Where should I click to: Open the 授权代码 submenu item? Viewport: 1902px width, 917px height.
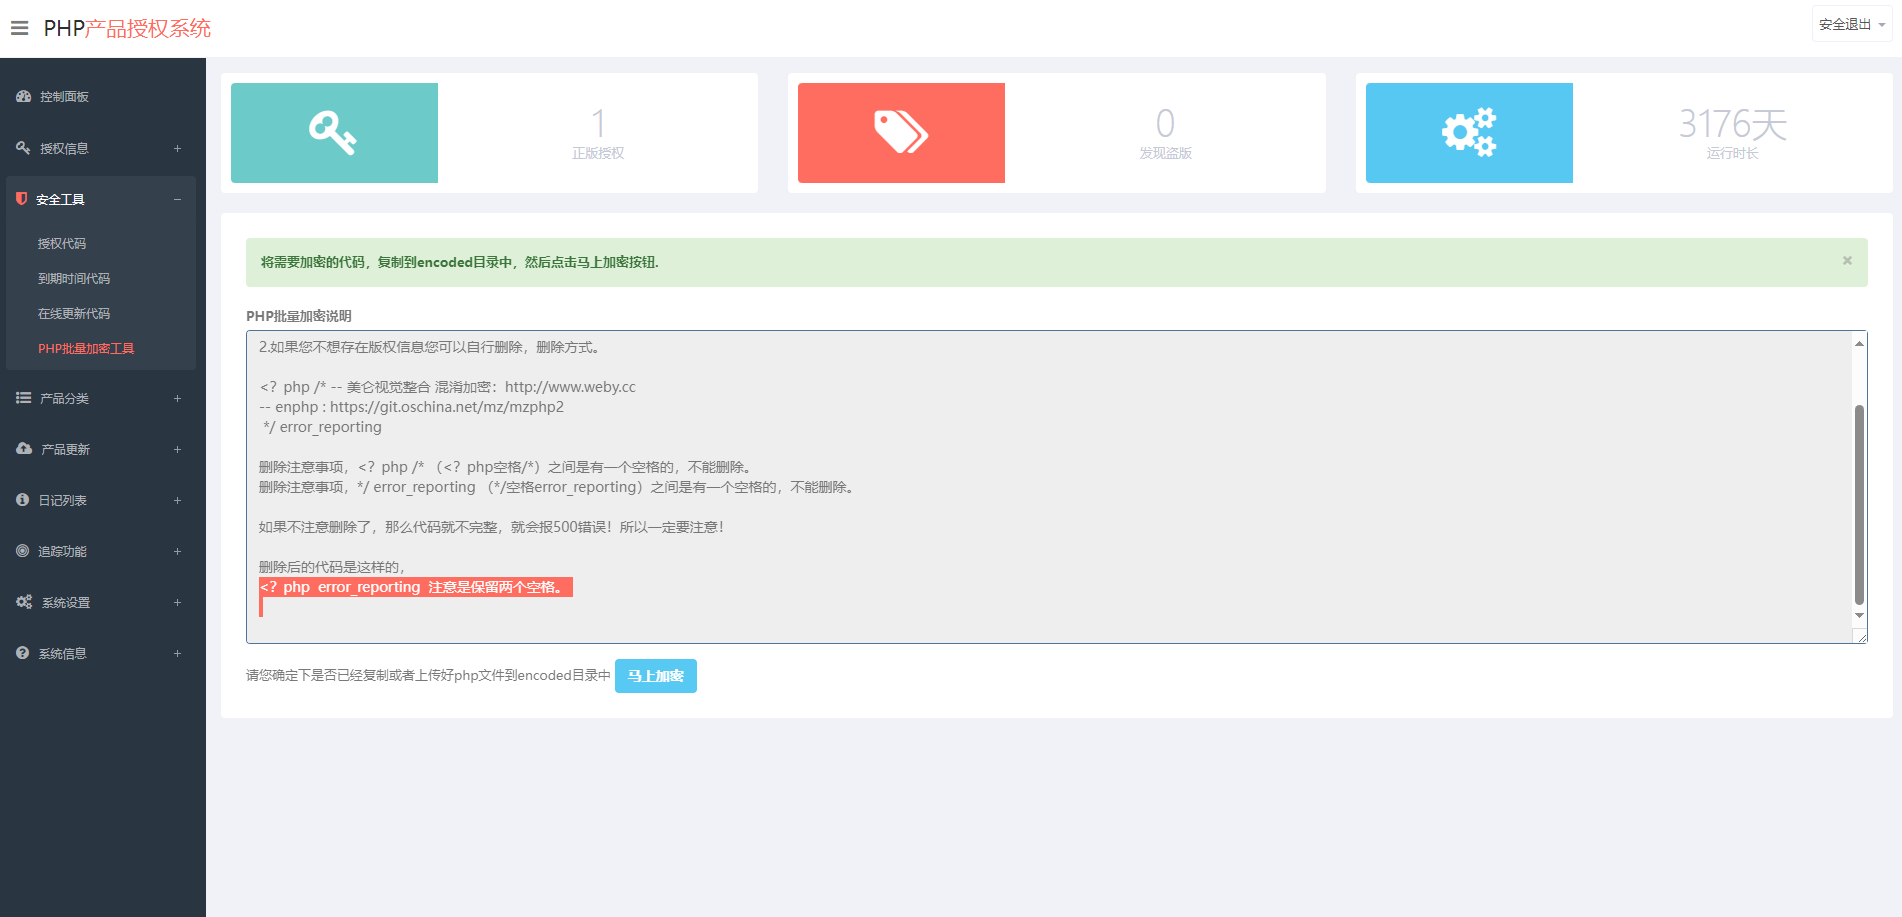(62, 244)
